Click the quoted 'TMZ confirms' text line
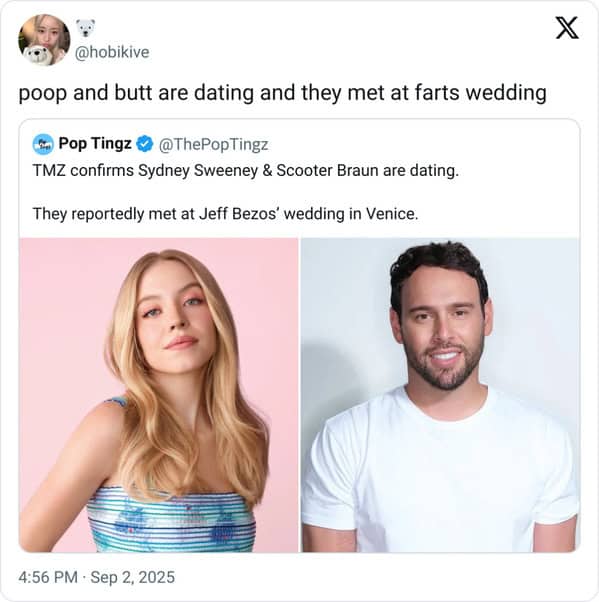The height and width of the screenshot is (602, 599). pos(246,170)
